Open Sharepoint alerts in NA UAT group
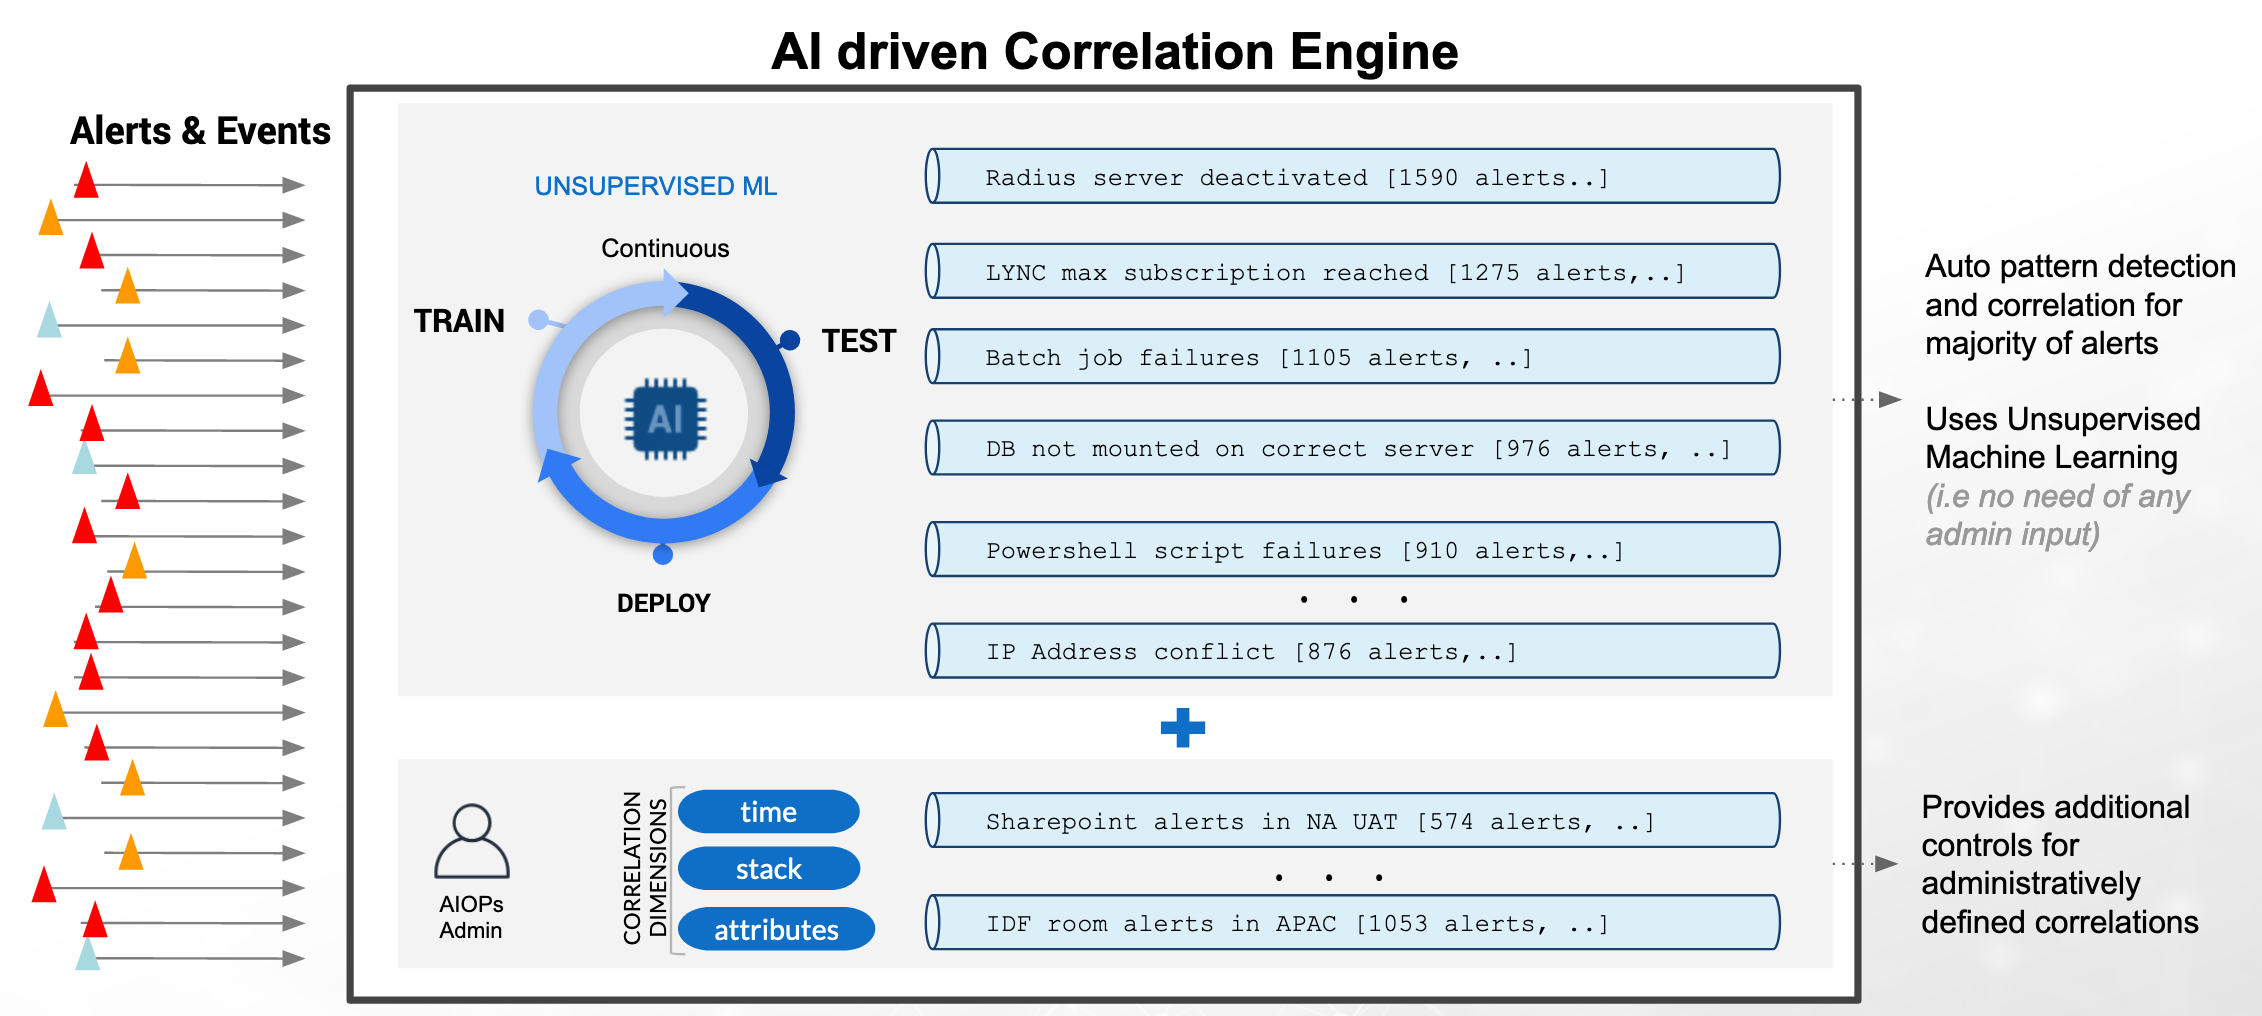 pyautogui.click(x=1352, y=821)
